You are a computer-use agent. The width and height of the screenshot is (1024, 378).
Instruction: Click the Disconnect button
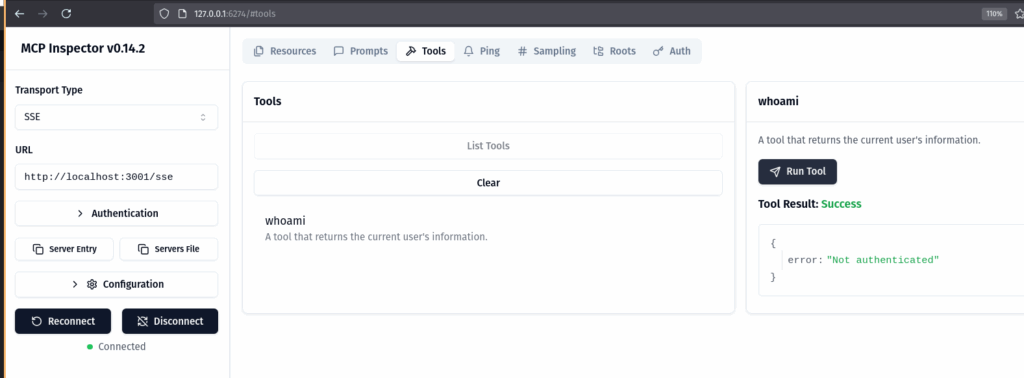point(170,321)
